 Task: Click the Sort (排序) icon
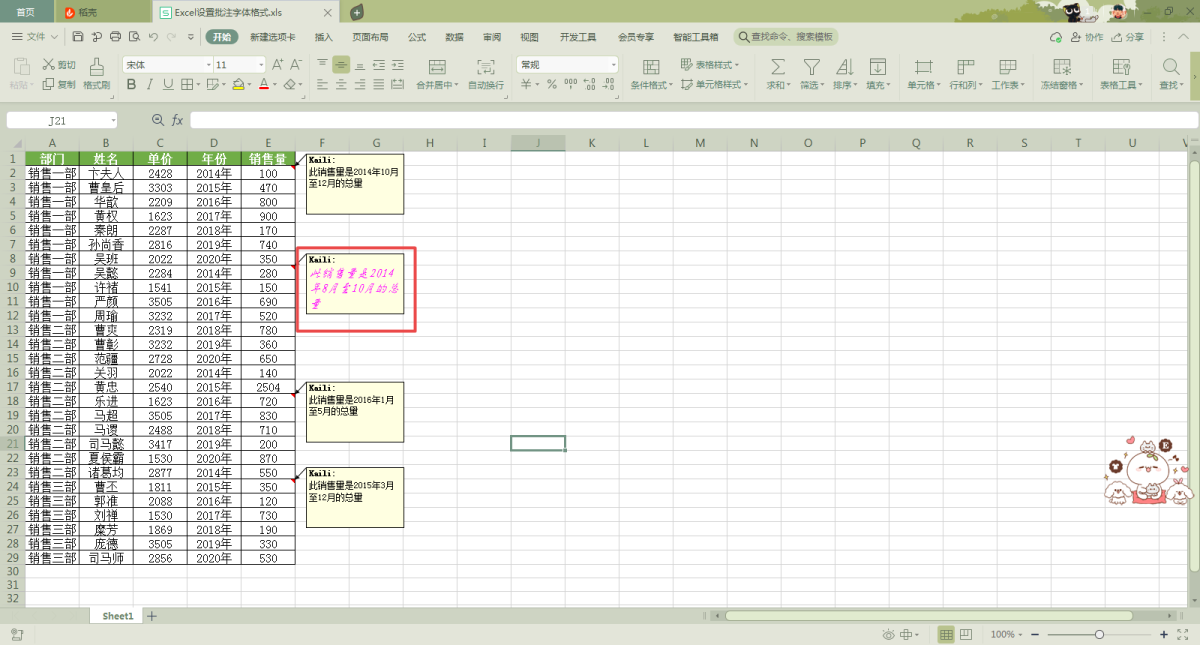[x=844, y=66]
